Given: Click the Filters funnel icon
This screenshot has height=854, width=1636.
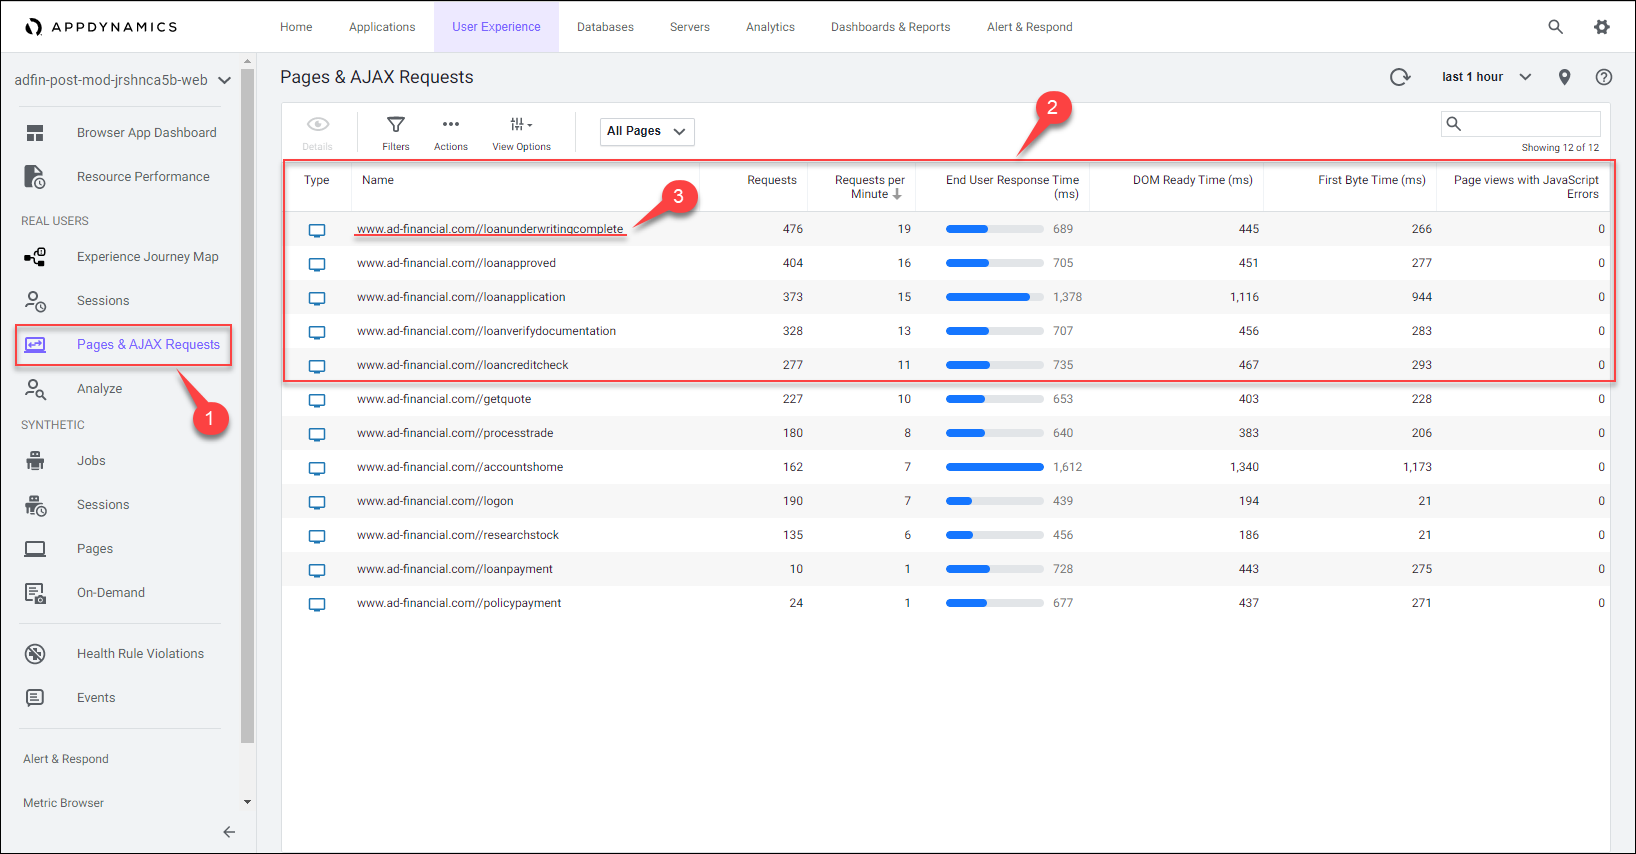Looking at the screenshot, I should pyautogui.click(x=396, y=125).
